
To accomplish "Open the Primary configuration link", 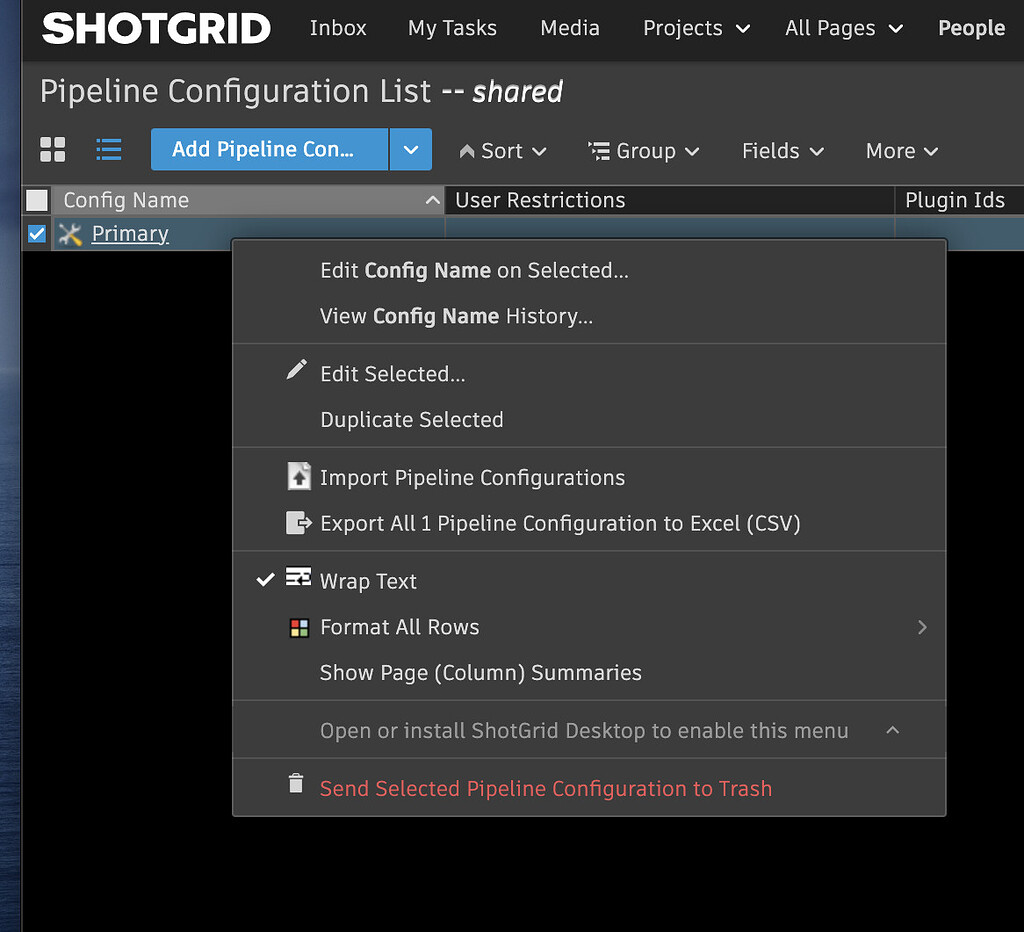I will coord(130,233).
